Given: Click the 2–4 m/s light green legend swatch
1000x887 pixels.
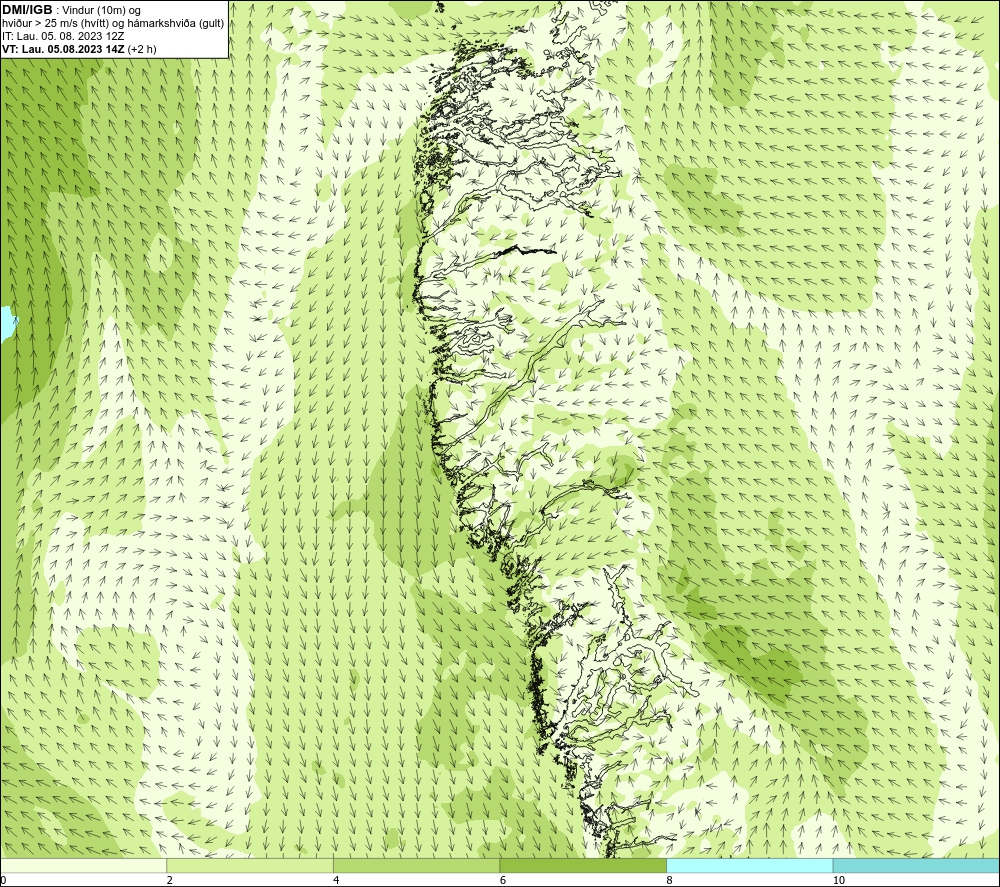Looking at the screenshot, I should click(250, 866).
